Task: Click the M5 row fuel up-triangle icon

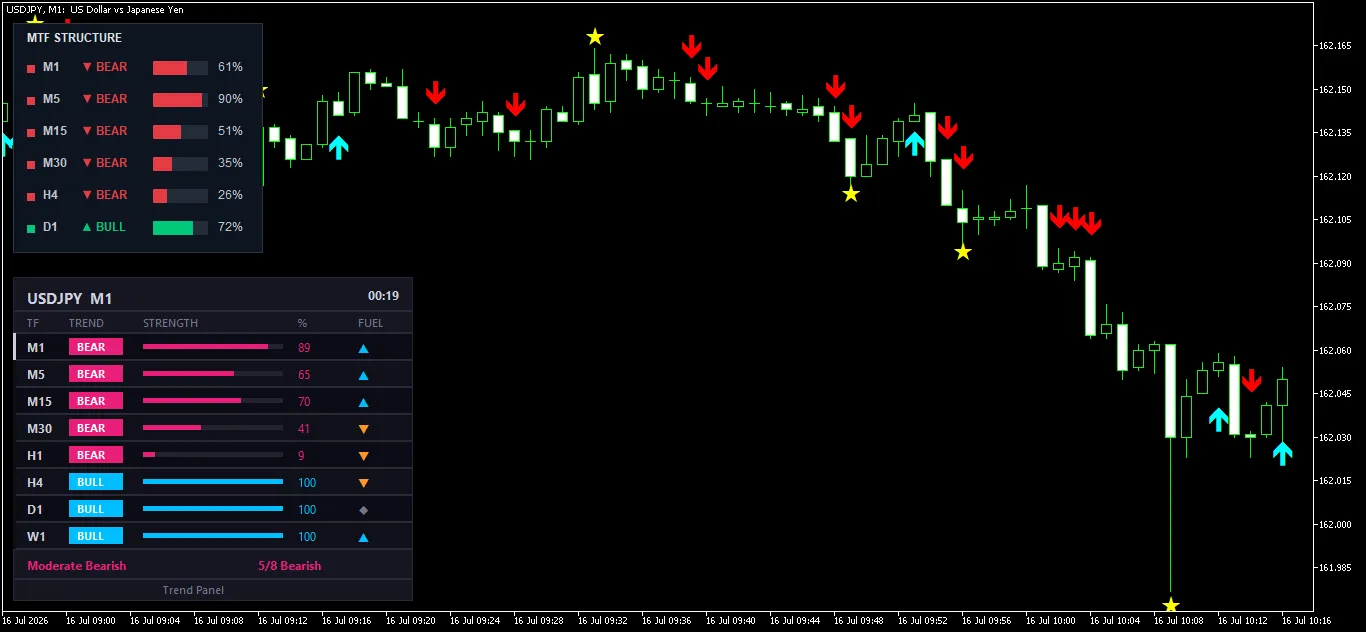Action: click(364, 376)
